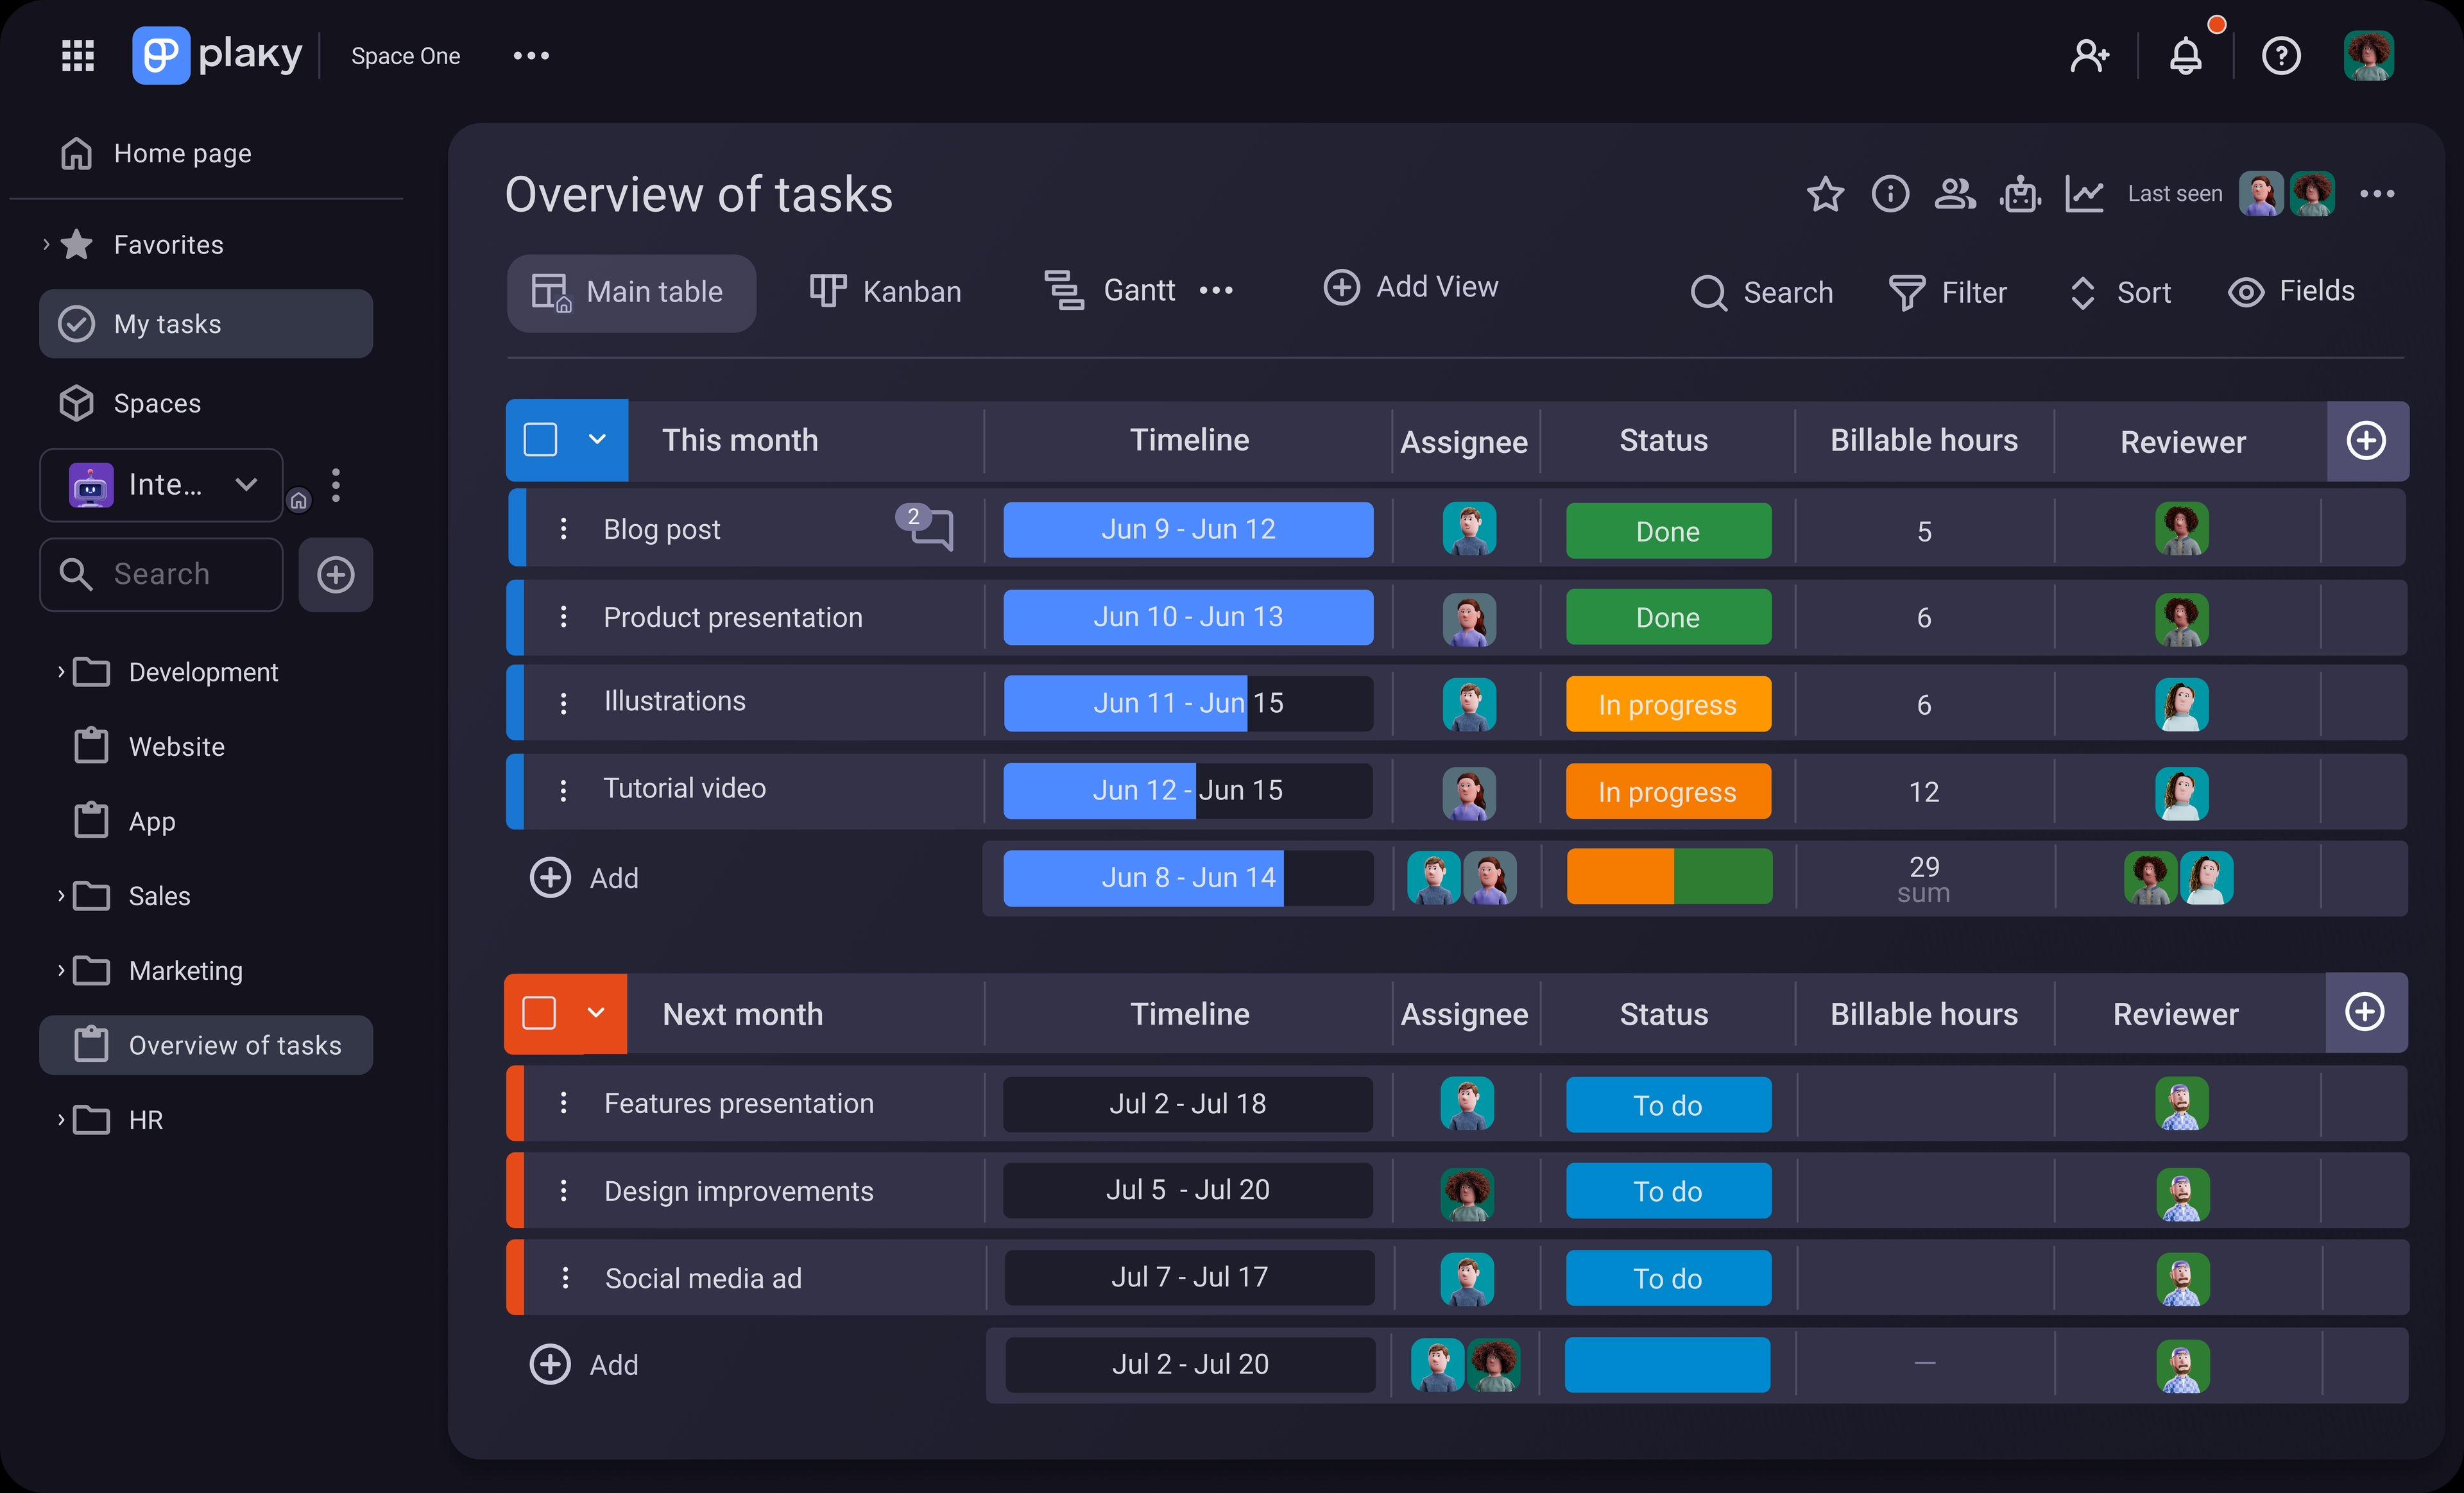The image size is (2464, 1493).
Task: Add column in Next month group
Action: tap(2365, 1012)
